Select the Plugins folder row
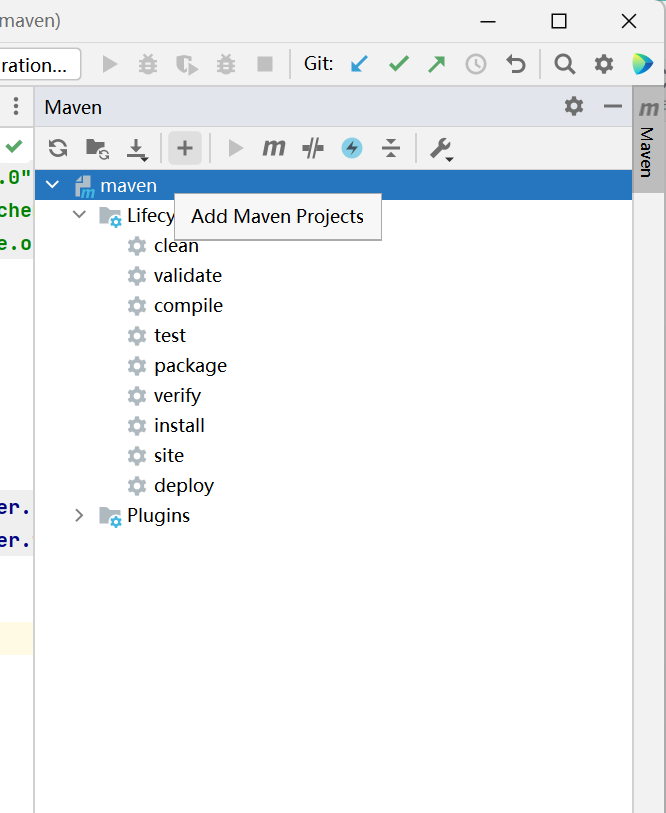 (333, 515)
